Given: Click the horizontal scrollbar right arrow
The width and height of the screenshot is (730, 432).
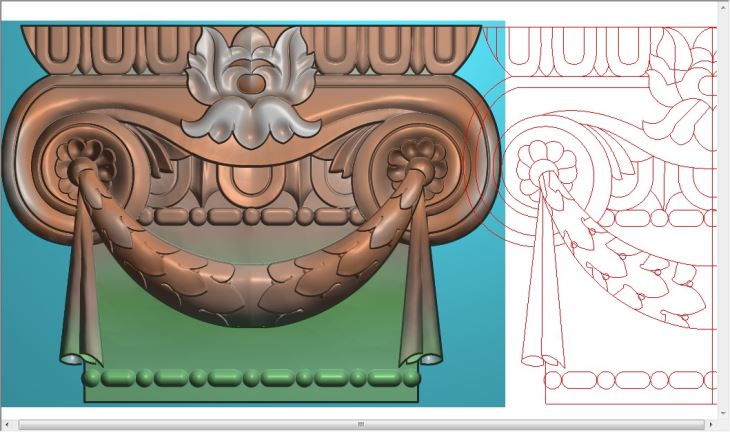Looking at the screenshot, I should coord(711,424).
